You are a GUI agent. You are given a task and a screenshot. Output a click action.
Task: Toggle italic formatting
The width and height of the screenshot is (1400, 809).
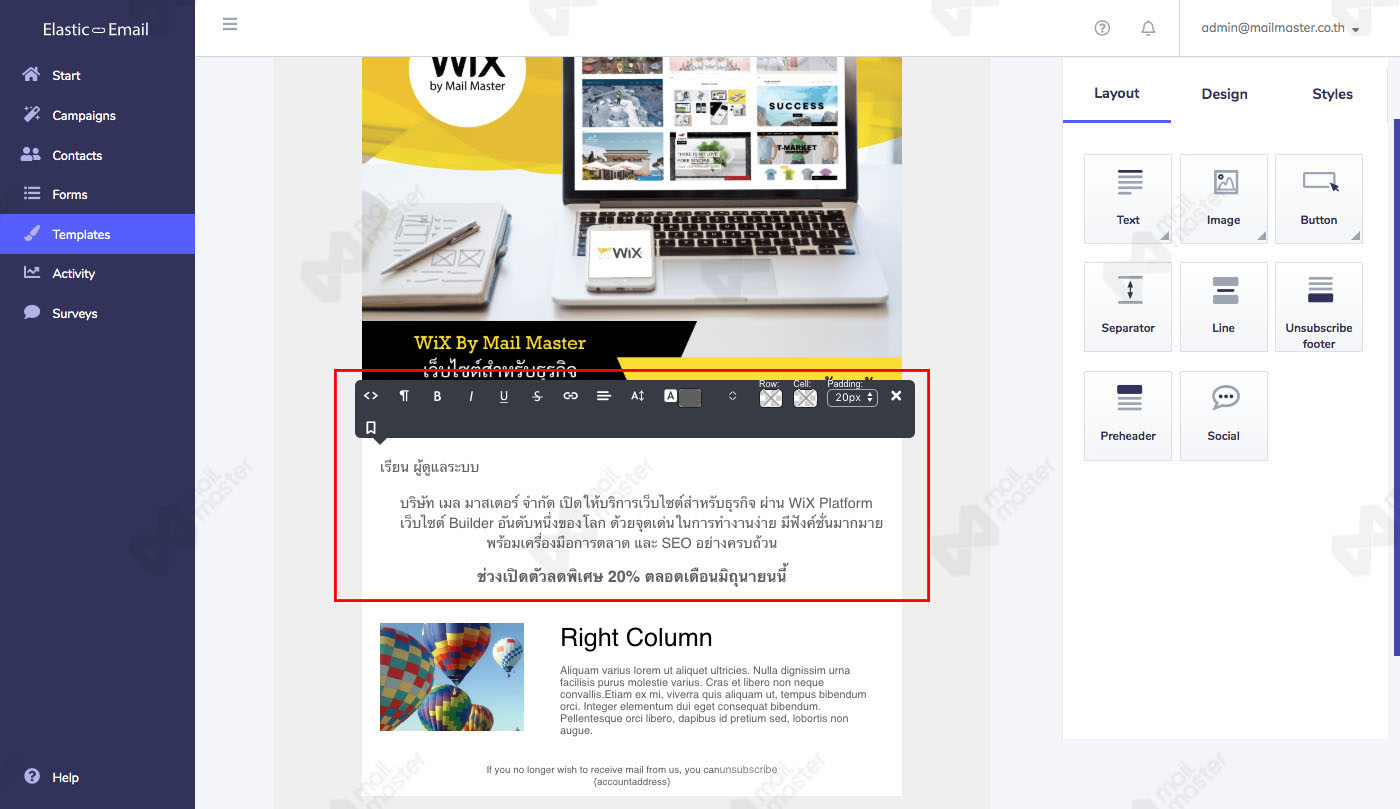click(471, 396)
